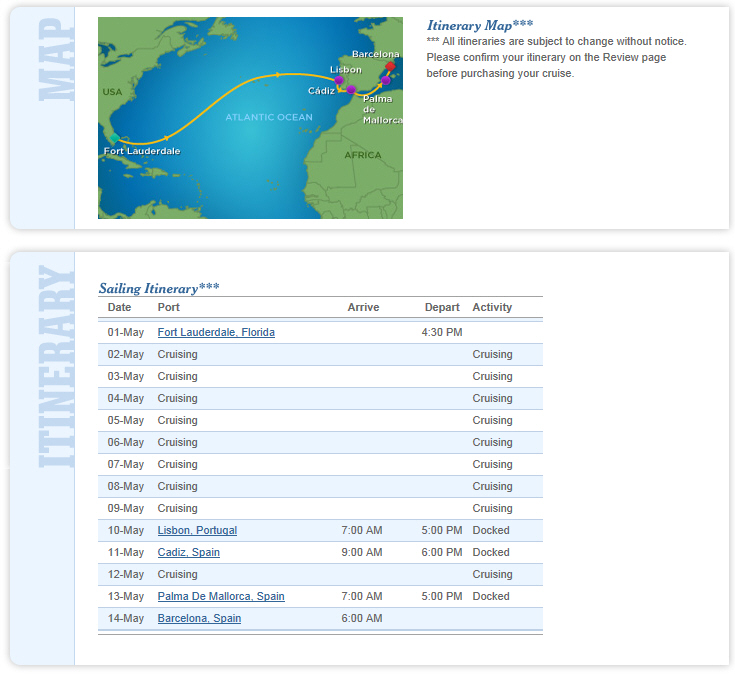Open the Barcelona, Spain port link
This screenshot has width=735, height=676.
(x=199, y=618)
